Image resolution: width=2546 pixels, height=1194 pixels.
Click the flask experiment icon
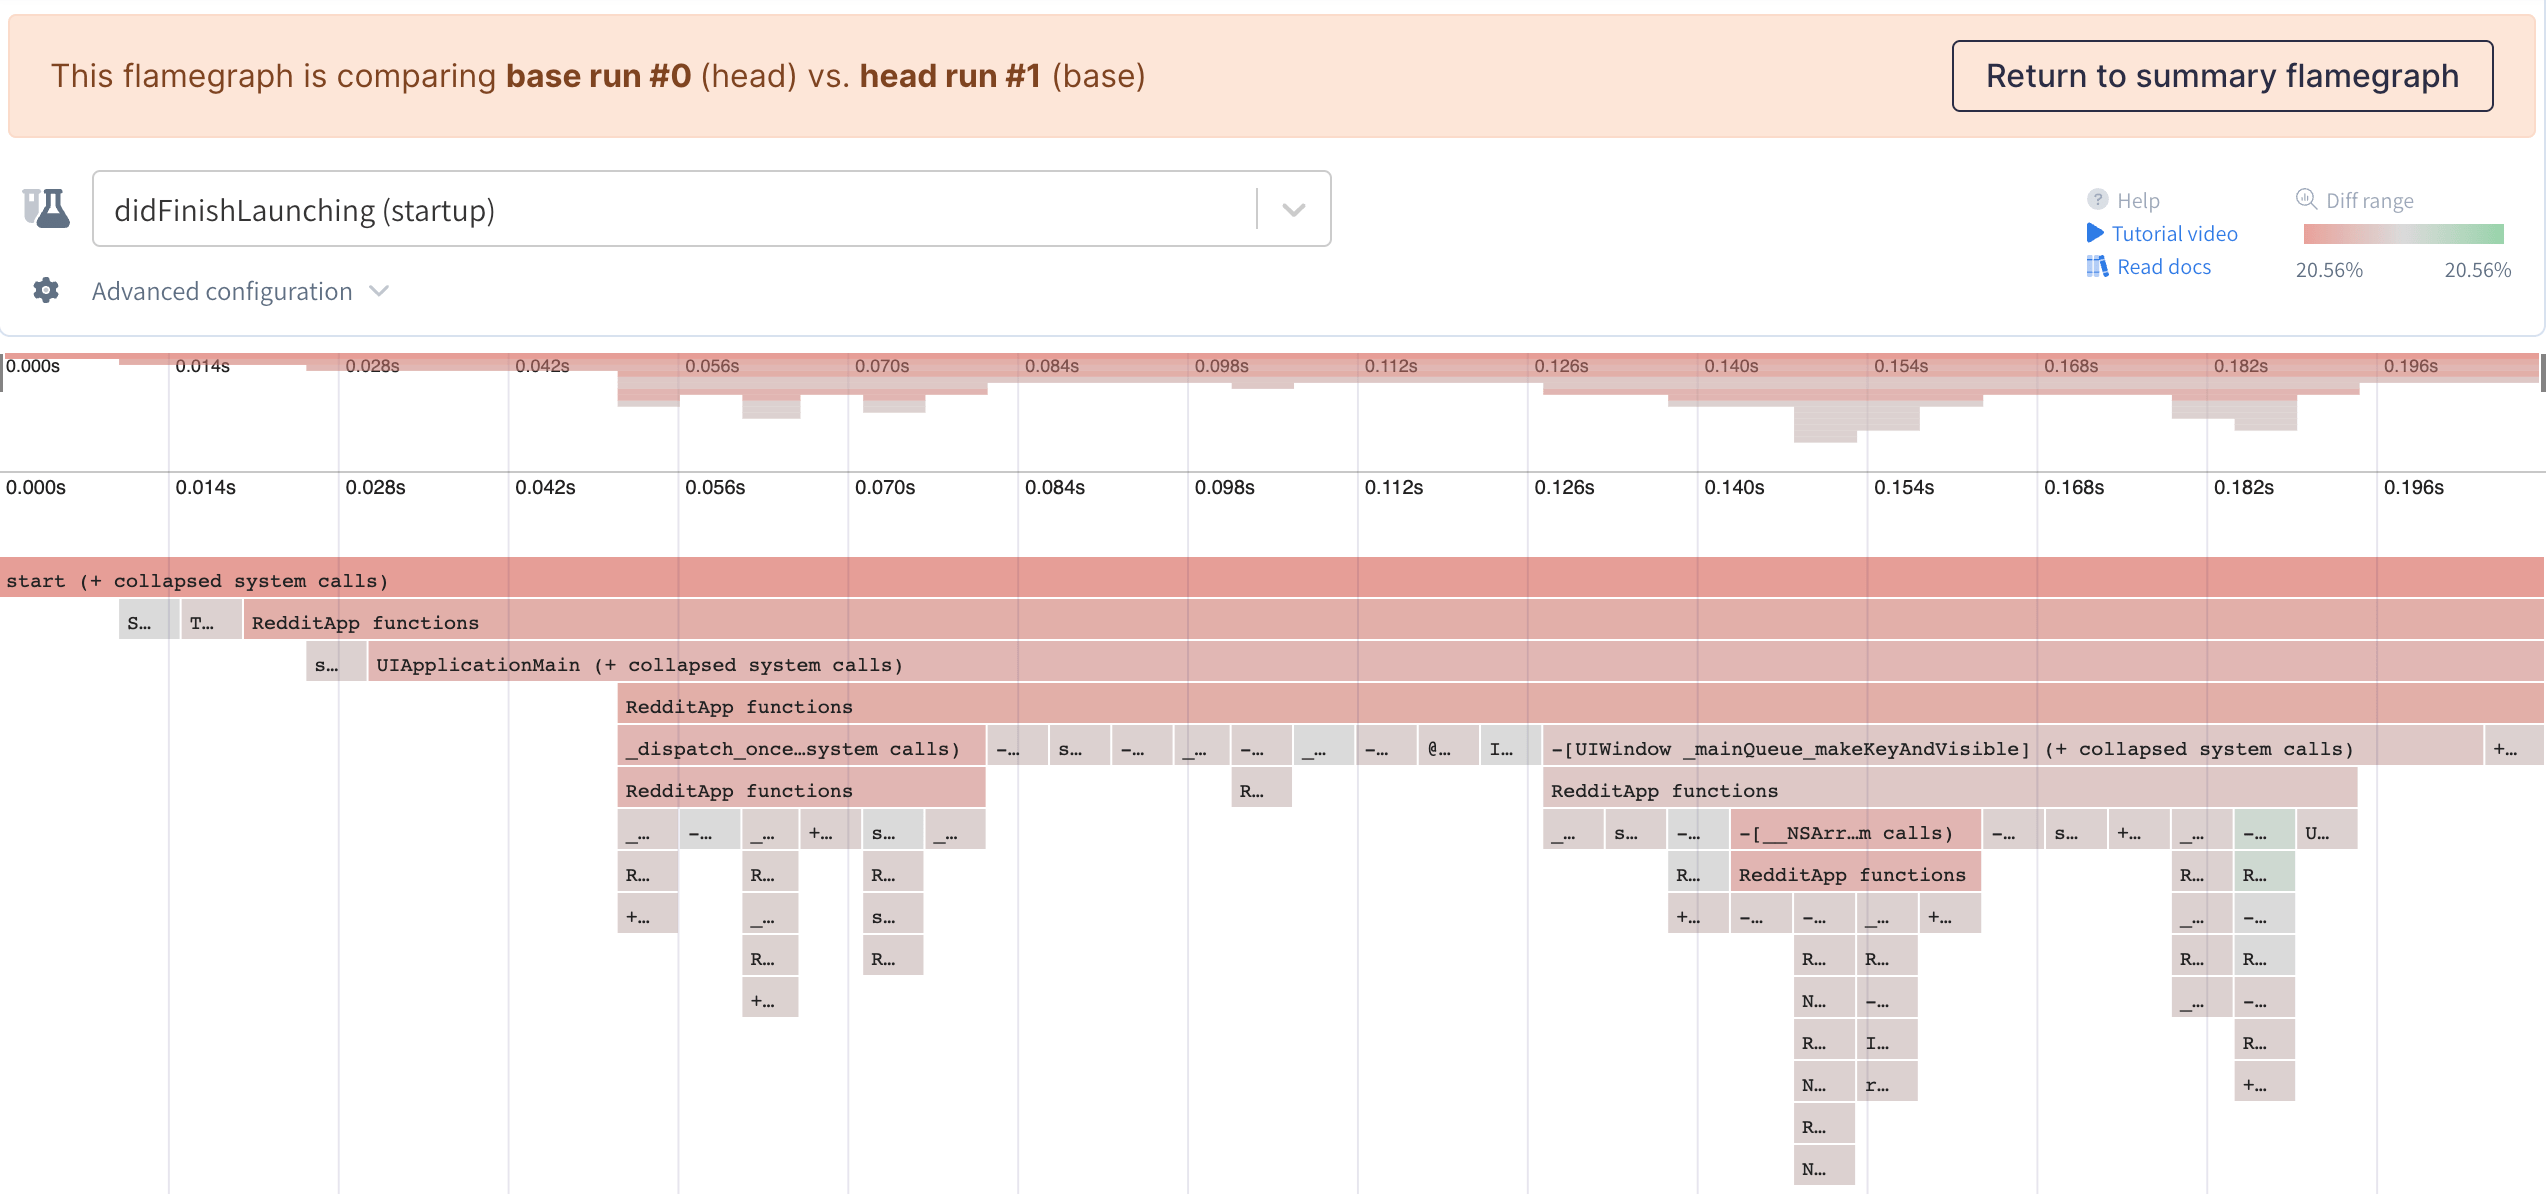[46, 209]
